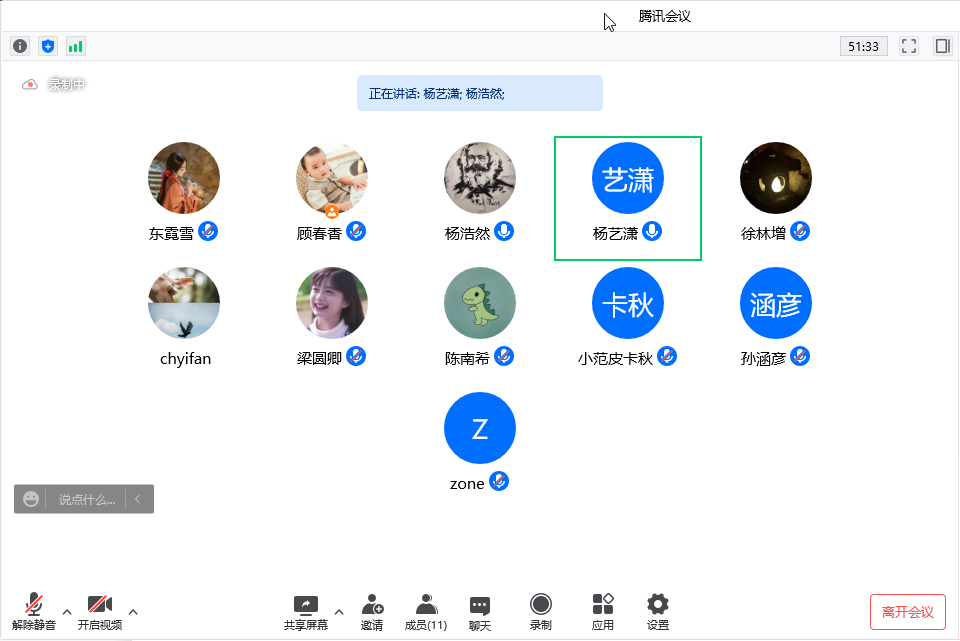Open meeting settings (设置)
The width and height of the screenshot is (960, 641).
pyautogui.click(x=657, y=611)
